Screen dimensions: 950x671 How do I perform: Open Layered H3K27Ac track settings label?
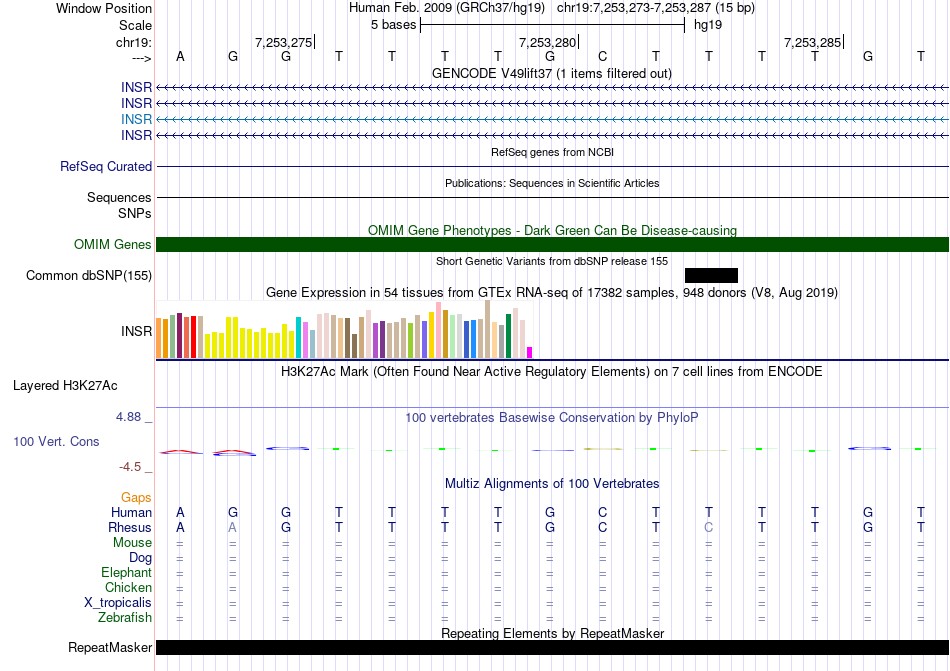(x=65, y=385)
